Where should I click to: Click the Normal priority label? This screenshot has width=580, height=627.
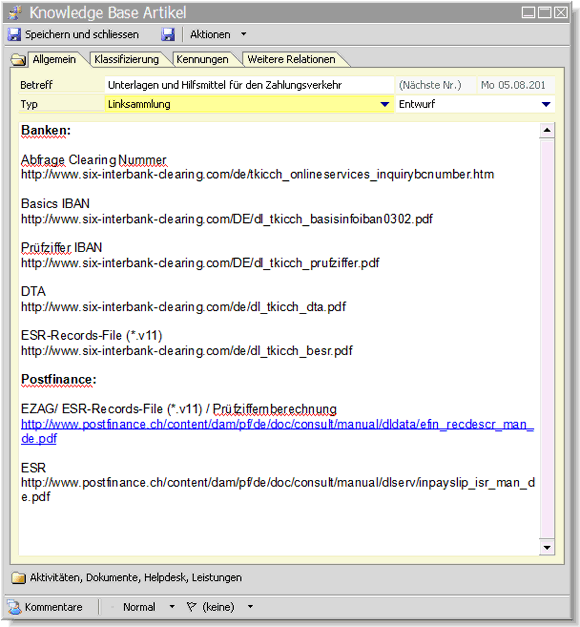(139, 607)
